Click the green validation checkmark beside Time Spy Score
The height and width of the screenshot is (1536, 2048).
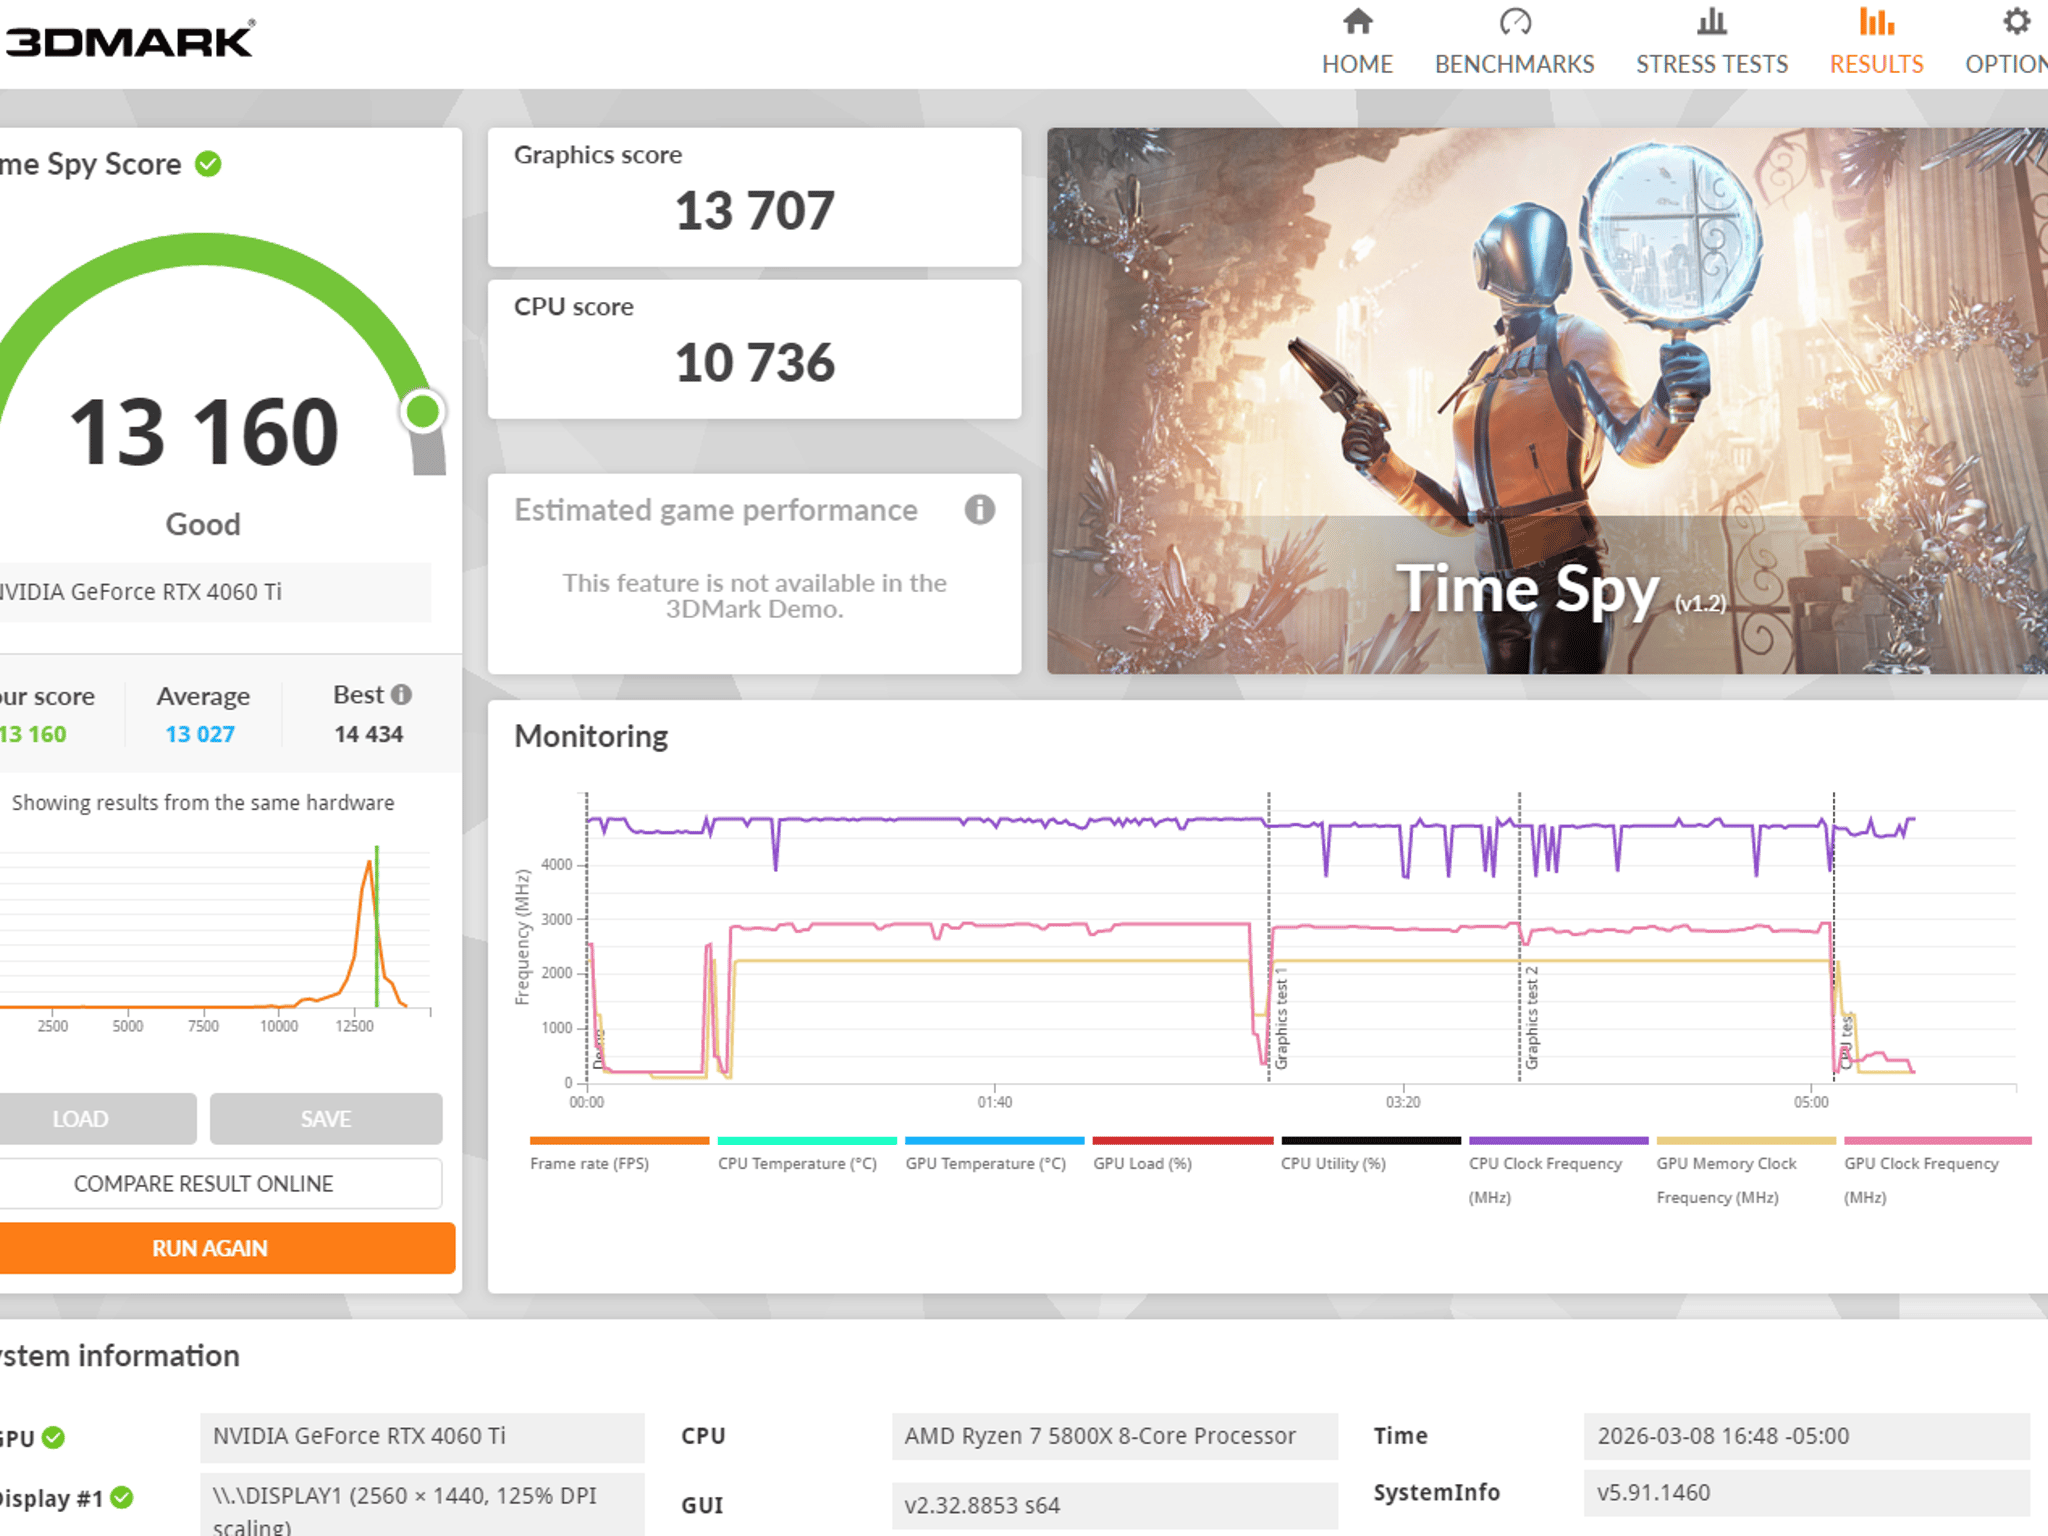coord(208,164)
